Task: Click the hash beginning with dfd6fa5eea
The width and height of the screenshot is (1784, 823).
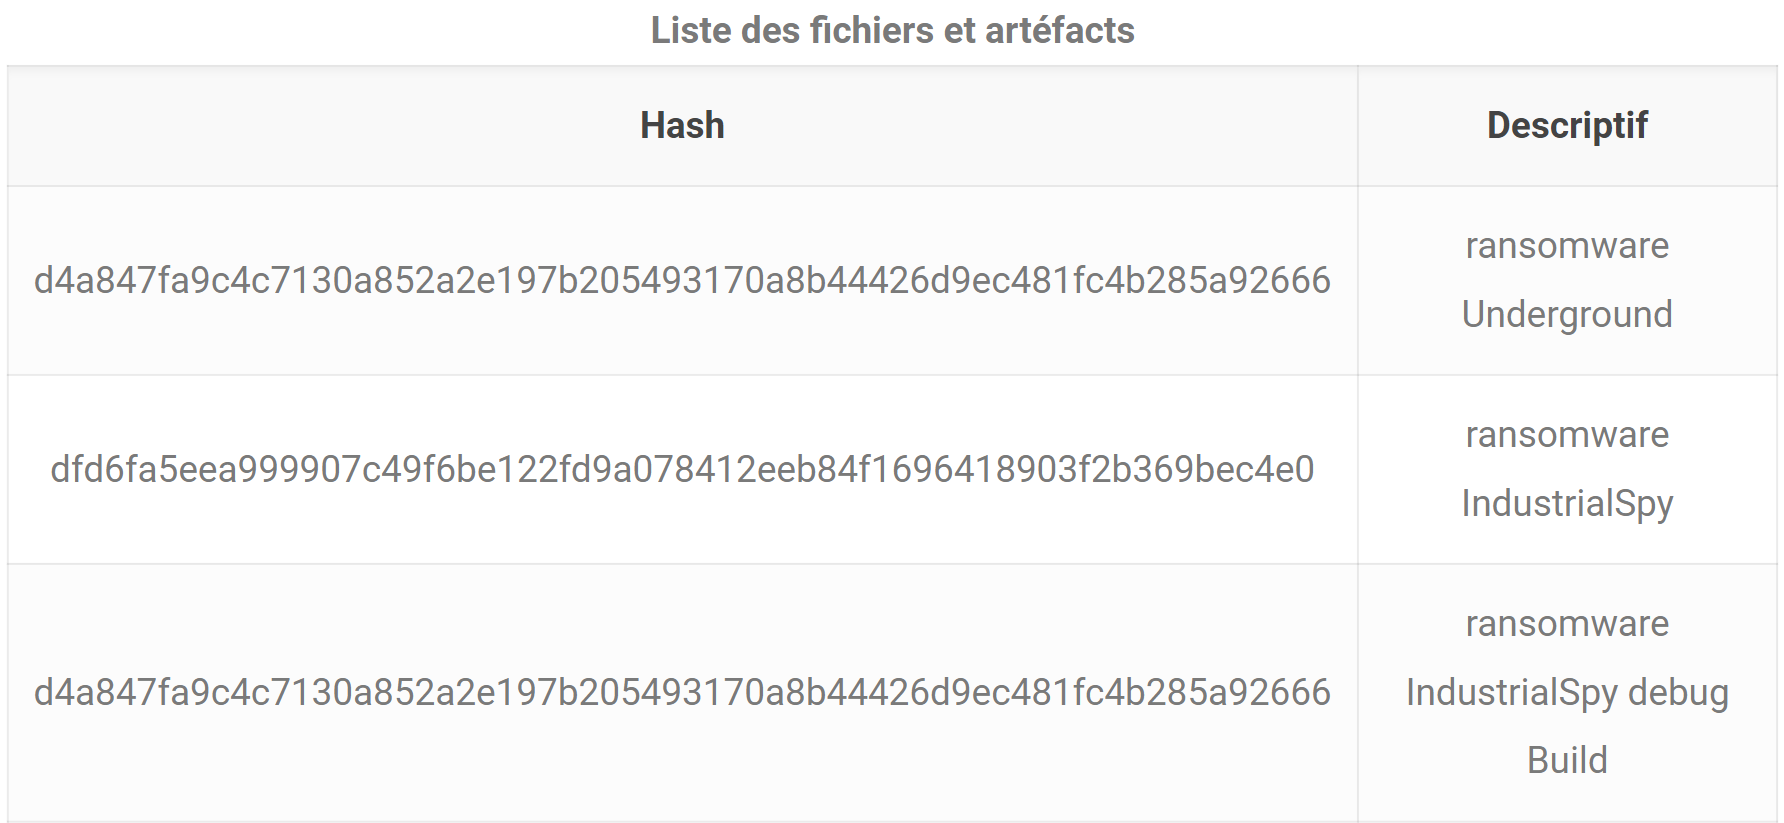Action: (x=682, y=470)
